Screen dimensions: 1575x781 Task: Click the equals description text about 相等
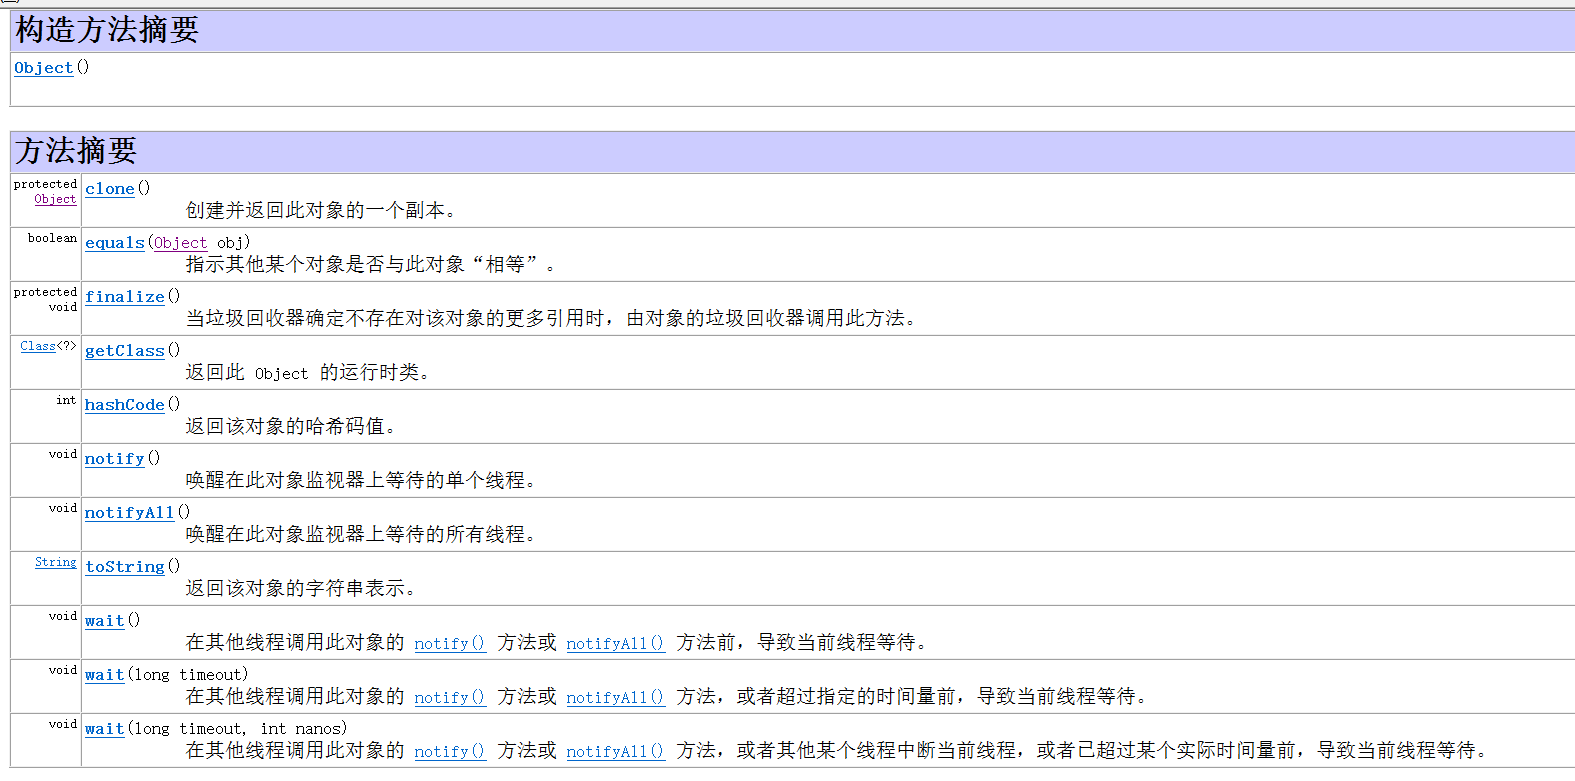370,265
